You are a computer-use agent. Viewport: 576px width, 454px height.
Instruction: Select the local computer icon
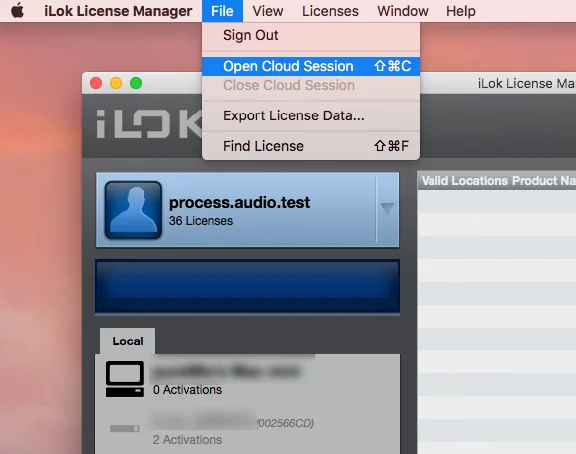pos(125,379)
